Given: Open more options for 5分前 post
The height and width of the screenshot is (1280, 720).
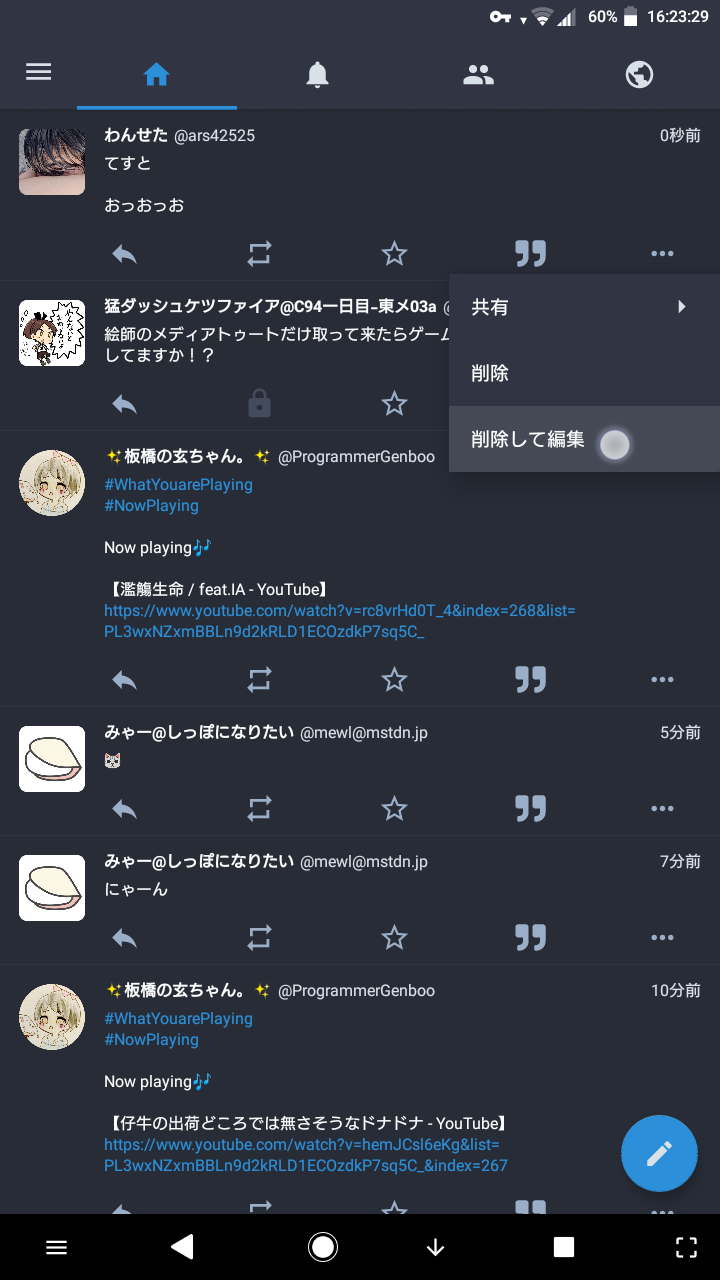Looking at the screenshot, I should coord(662,808).
